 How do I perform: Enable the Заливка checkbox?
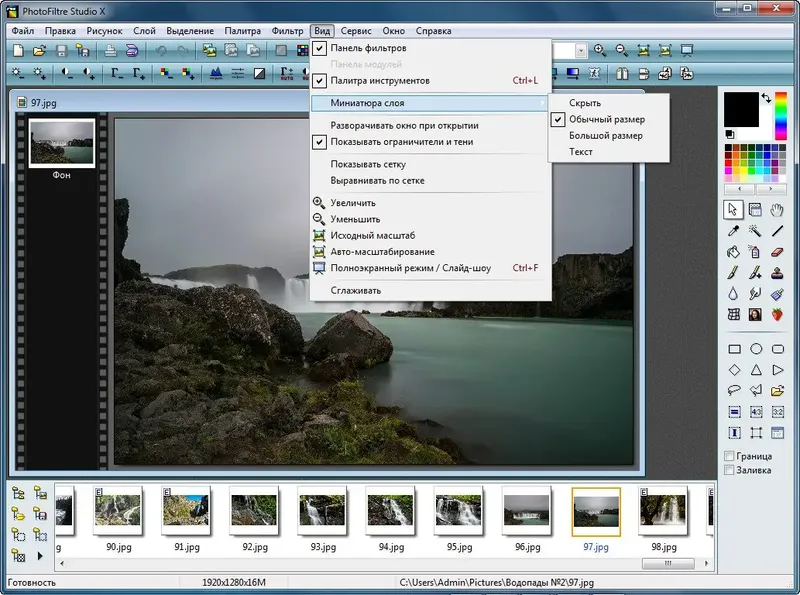[728, 471]
